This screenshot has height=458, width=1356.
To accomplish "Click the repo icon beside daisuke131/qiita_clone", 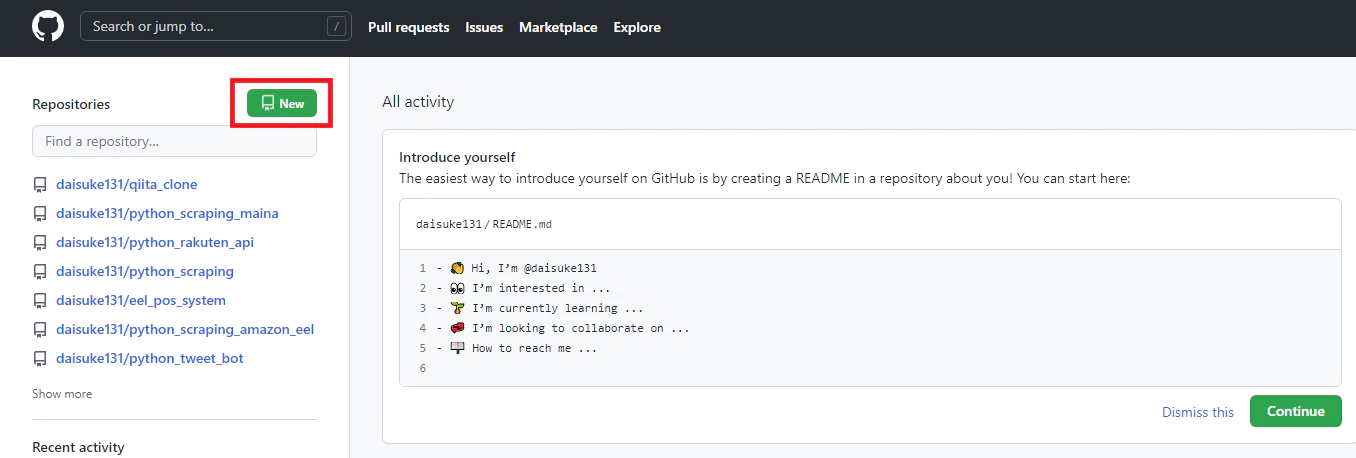I will click(40, 185).
